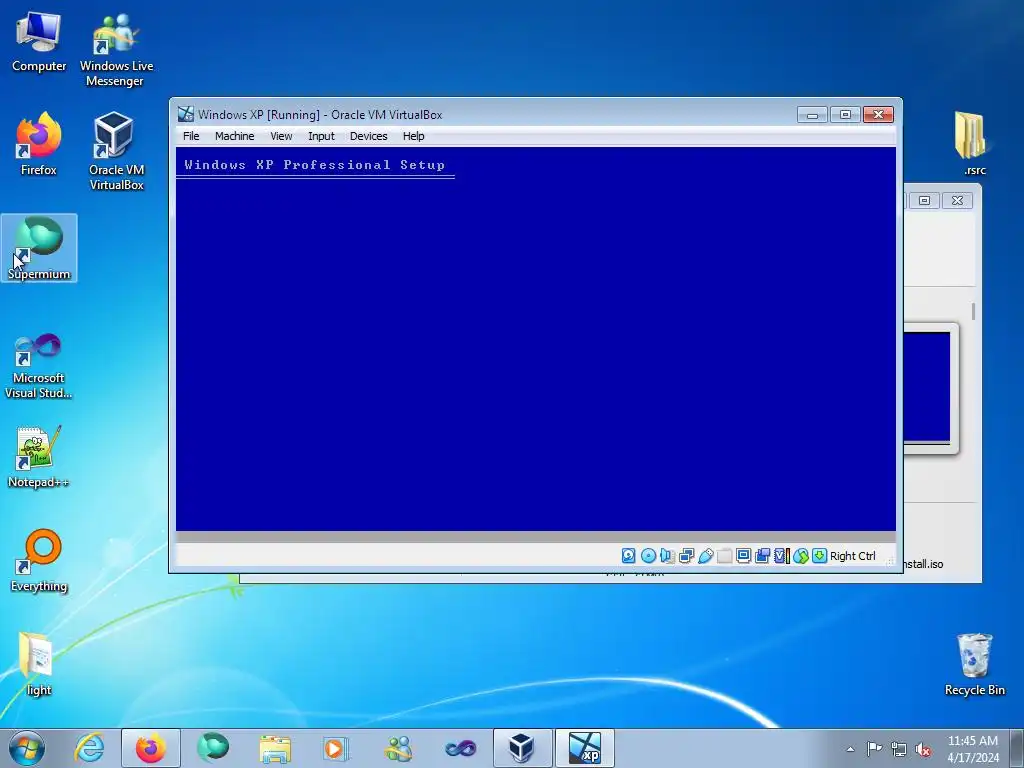This screenshot has width=1024, height=768.
Task: Click the Show desktop strip
Action: [1017, 748]
